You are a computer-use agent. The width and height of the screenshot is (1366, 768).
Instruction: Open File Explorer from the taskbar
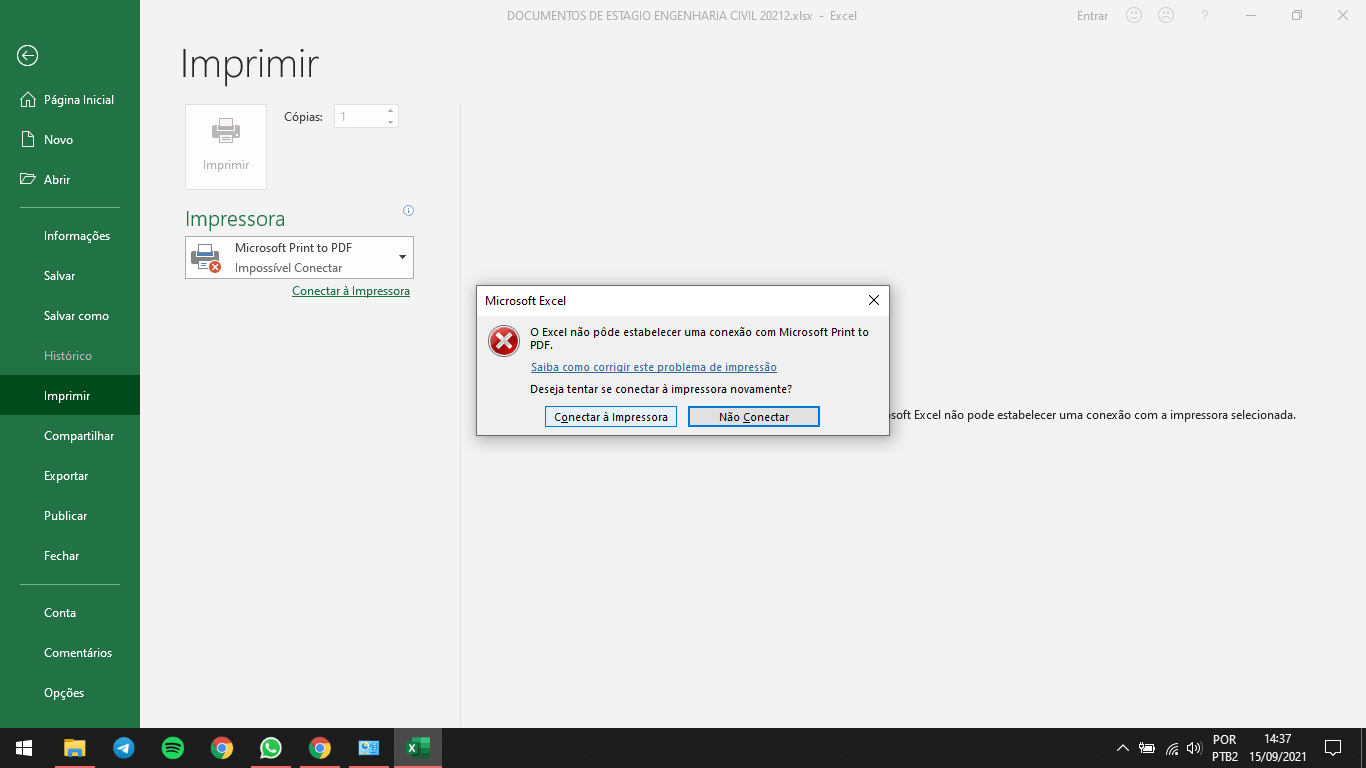tap(75, 748)
